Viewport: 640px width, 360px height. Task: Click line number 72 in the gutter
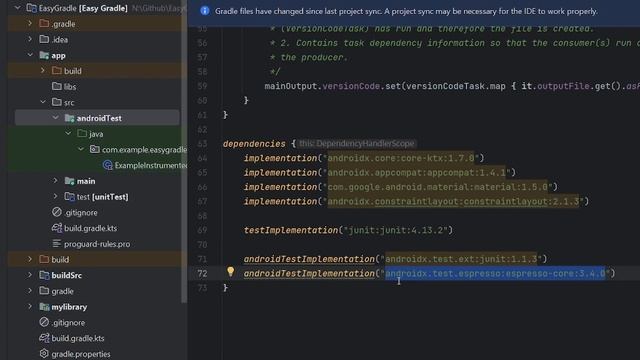pos(202,273)
